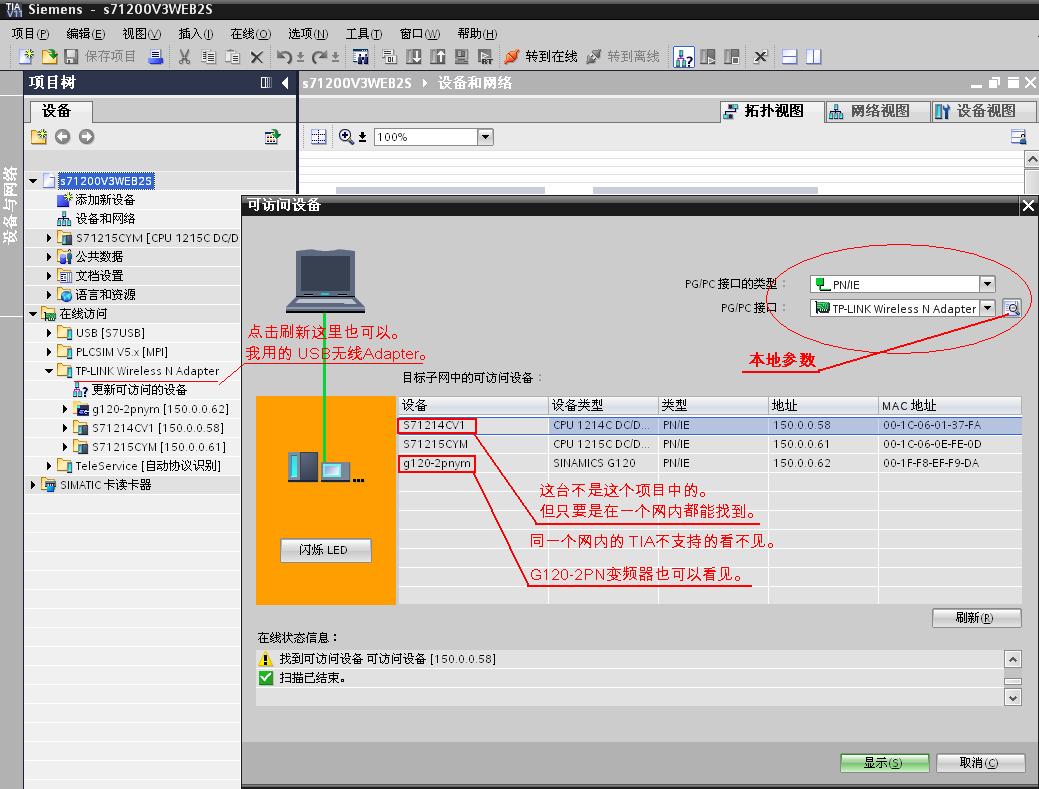Select 更新可访问的设备 tree item
This screenshot has height=789, width=1039.
pos(138,390)
